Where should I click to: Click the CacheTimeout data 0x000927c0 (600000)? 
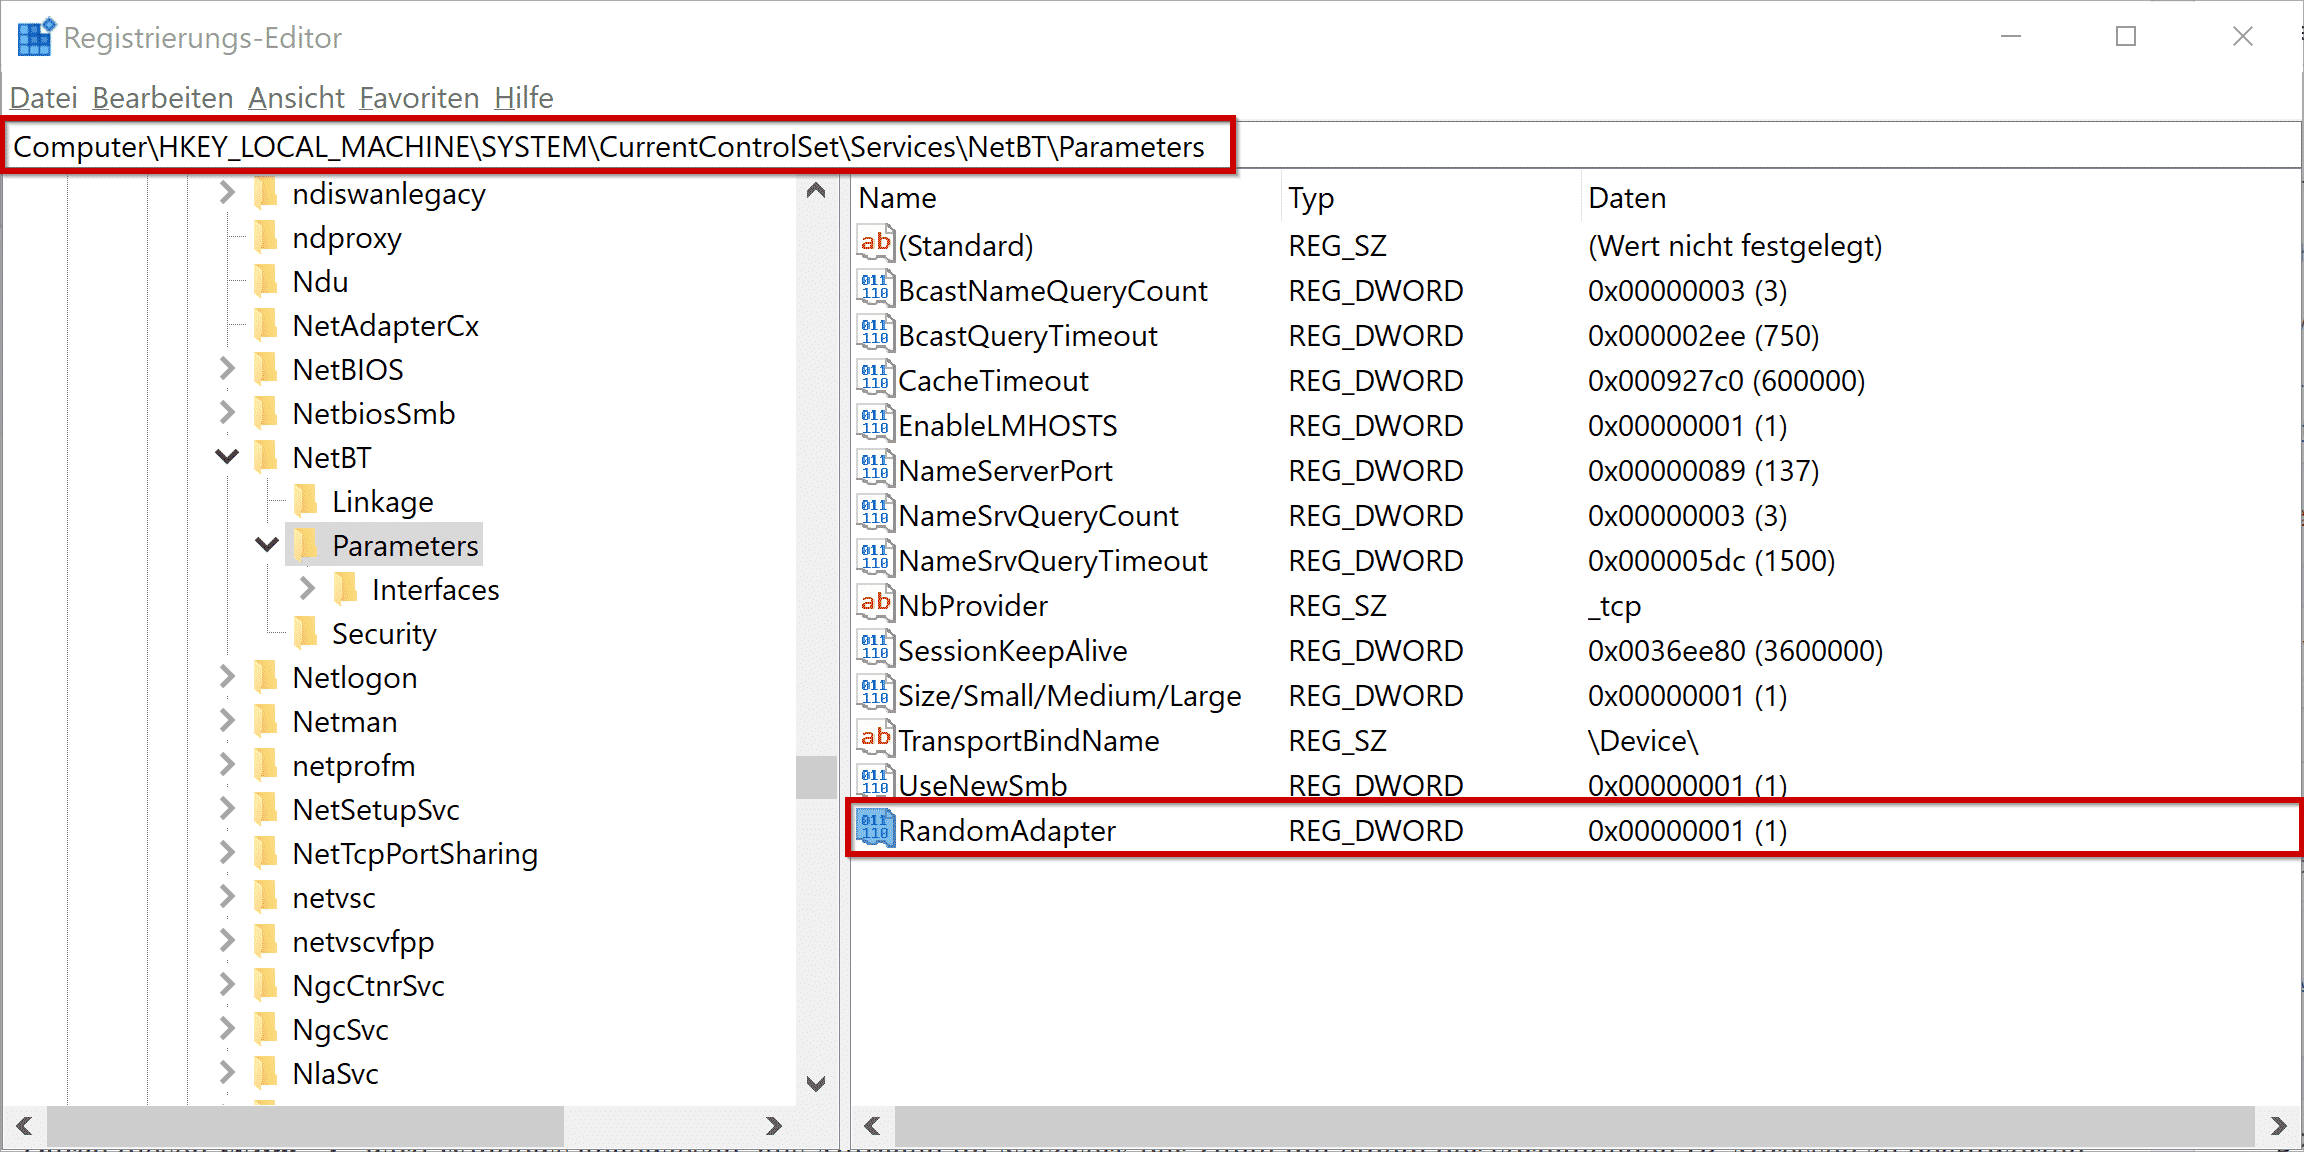coord(1726,381)
